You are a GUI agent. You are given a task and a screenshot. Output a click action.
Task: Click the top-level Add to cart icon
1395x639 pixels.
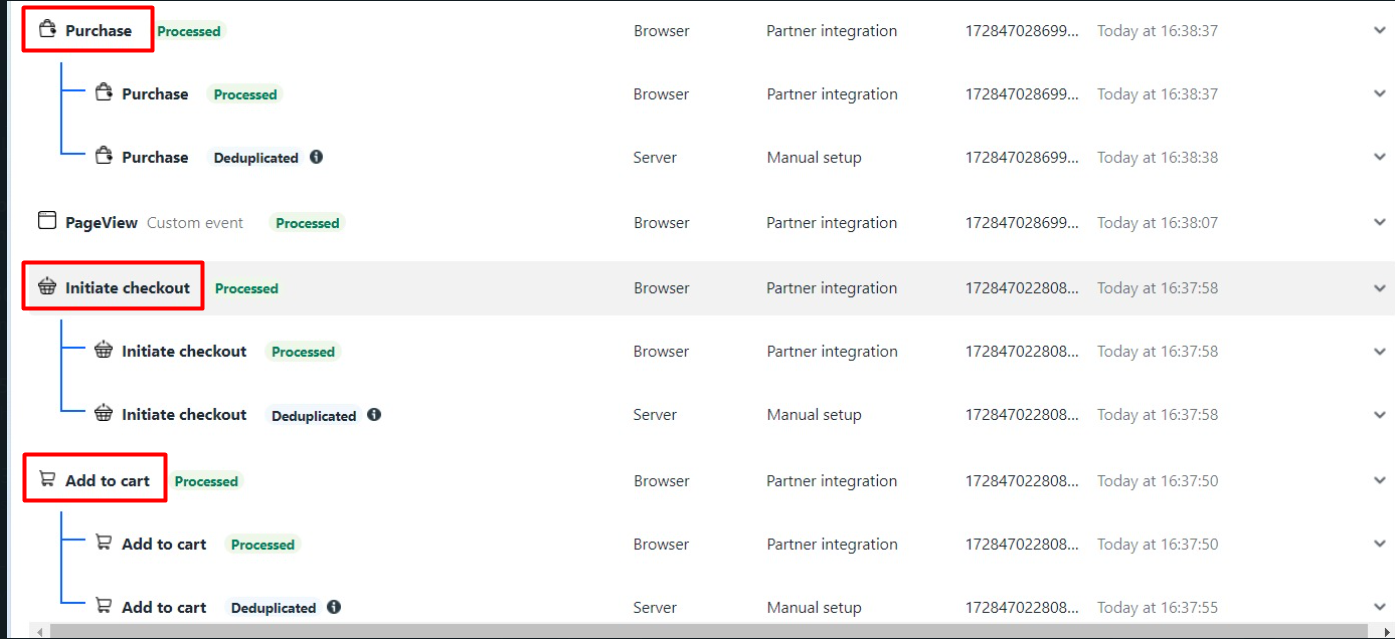[47, 479]
